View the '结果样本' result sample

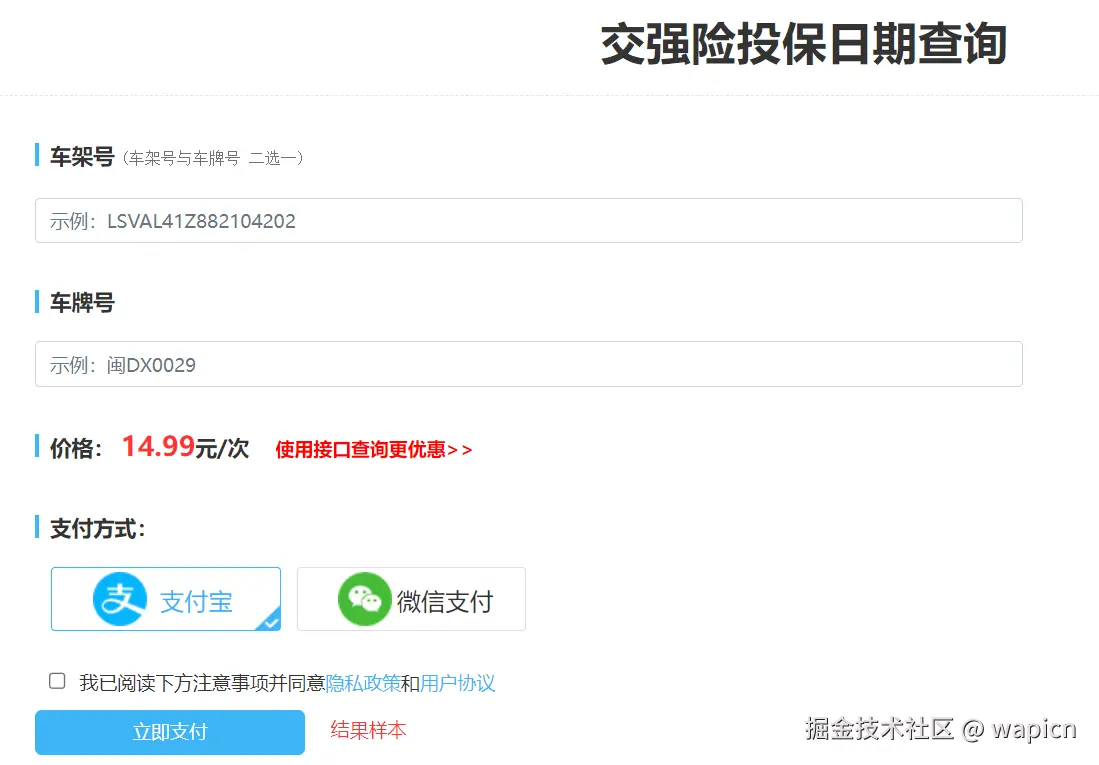tap(368, 731)
